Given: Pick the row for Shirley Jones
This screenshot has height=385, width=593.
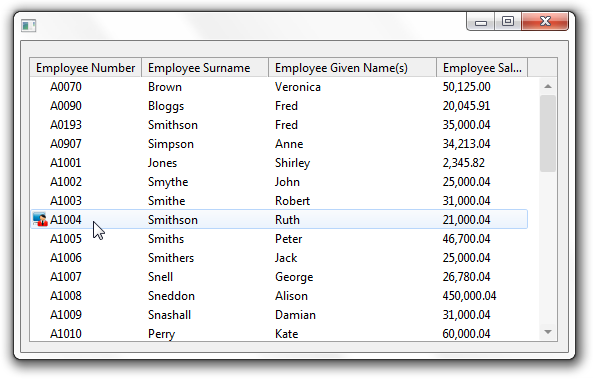Looking at the screenshot, I should (x=279, y=163).
